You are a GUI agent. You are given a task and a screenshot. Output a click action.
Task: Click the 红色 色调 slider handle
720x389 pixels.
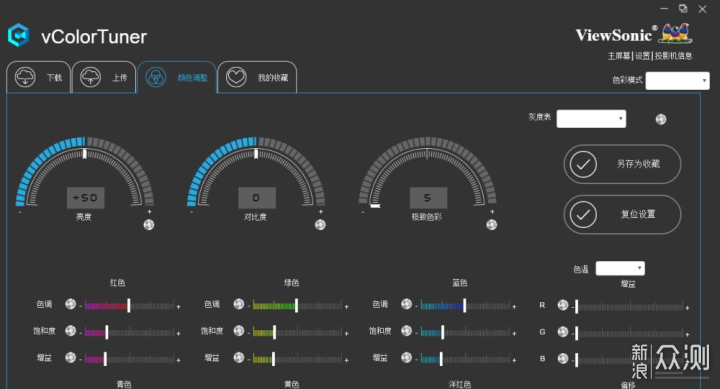click(129, 305)
